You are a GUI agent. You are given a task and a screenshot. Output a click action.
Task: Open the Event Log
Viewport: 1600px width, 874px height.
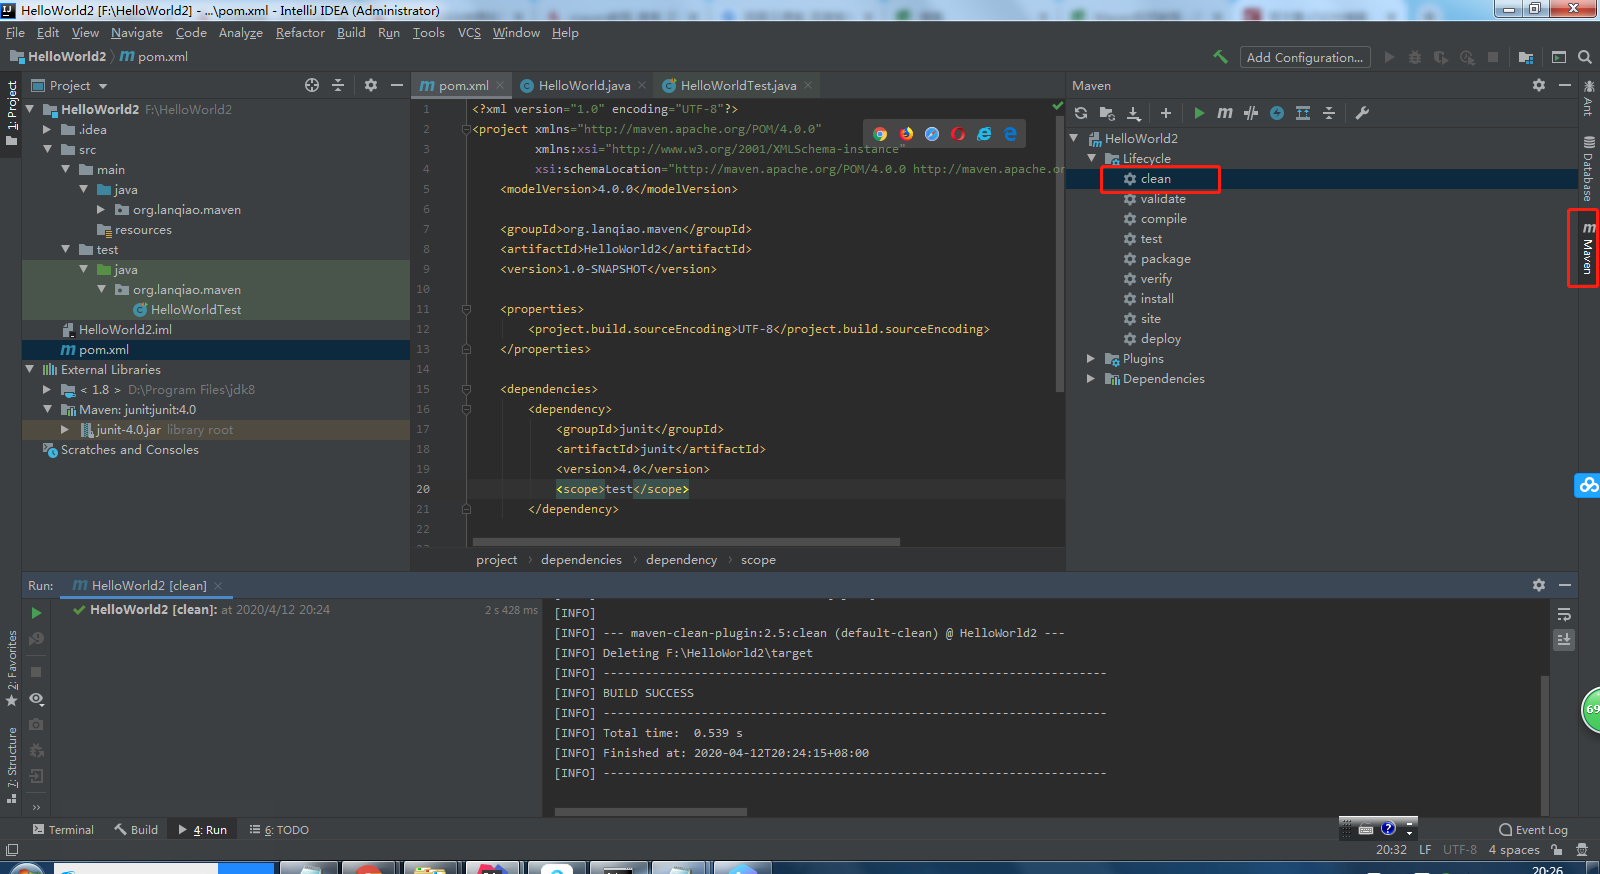pyautogui.click(x=1533, y=830)
